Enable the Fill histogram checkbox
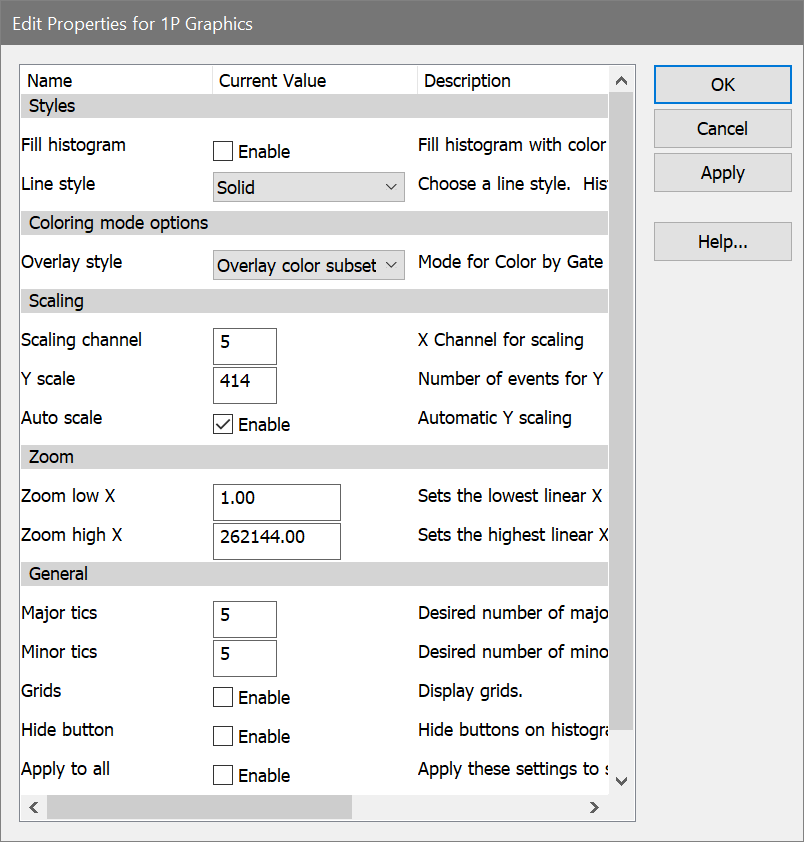 coord(223,152)
